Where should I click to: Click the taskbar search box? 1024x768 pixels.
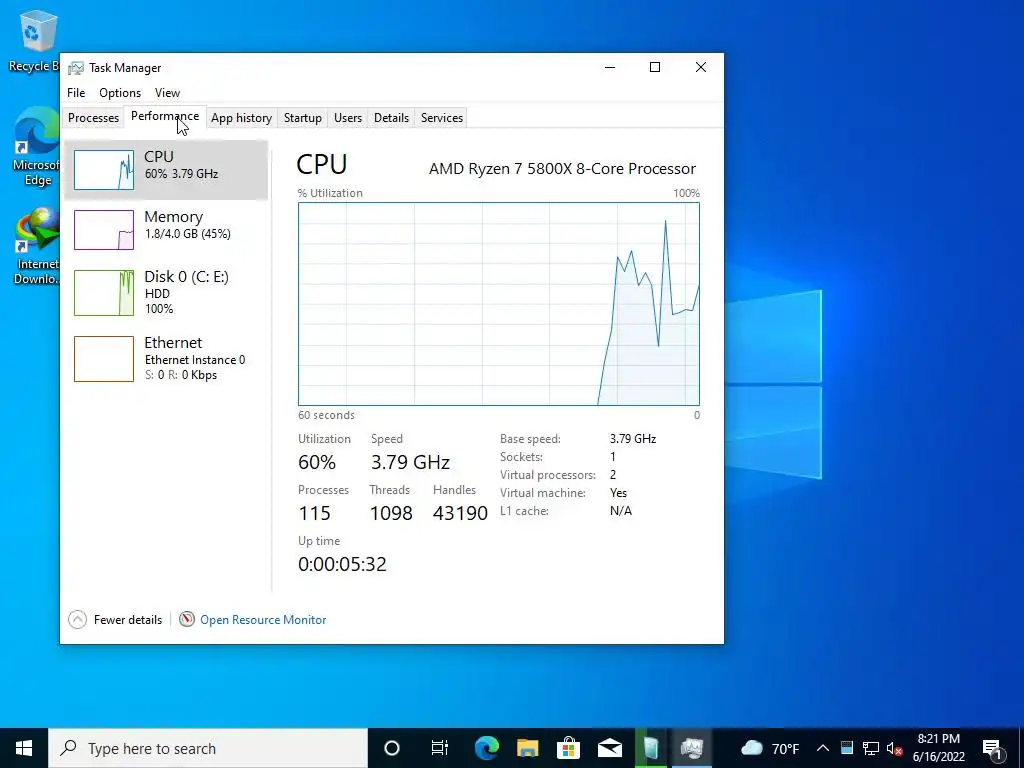pyautogui.click(x=208, y=748)
